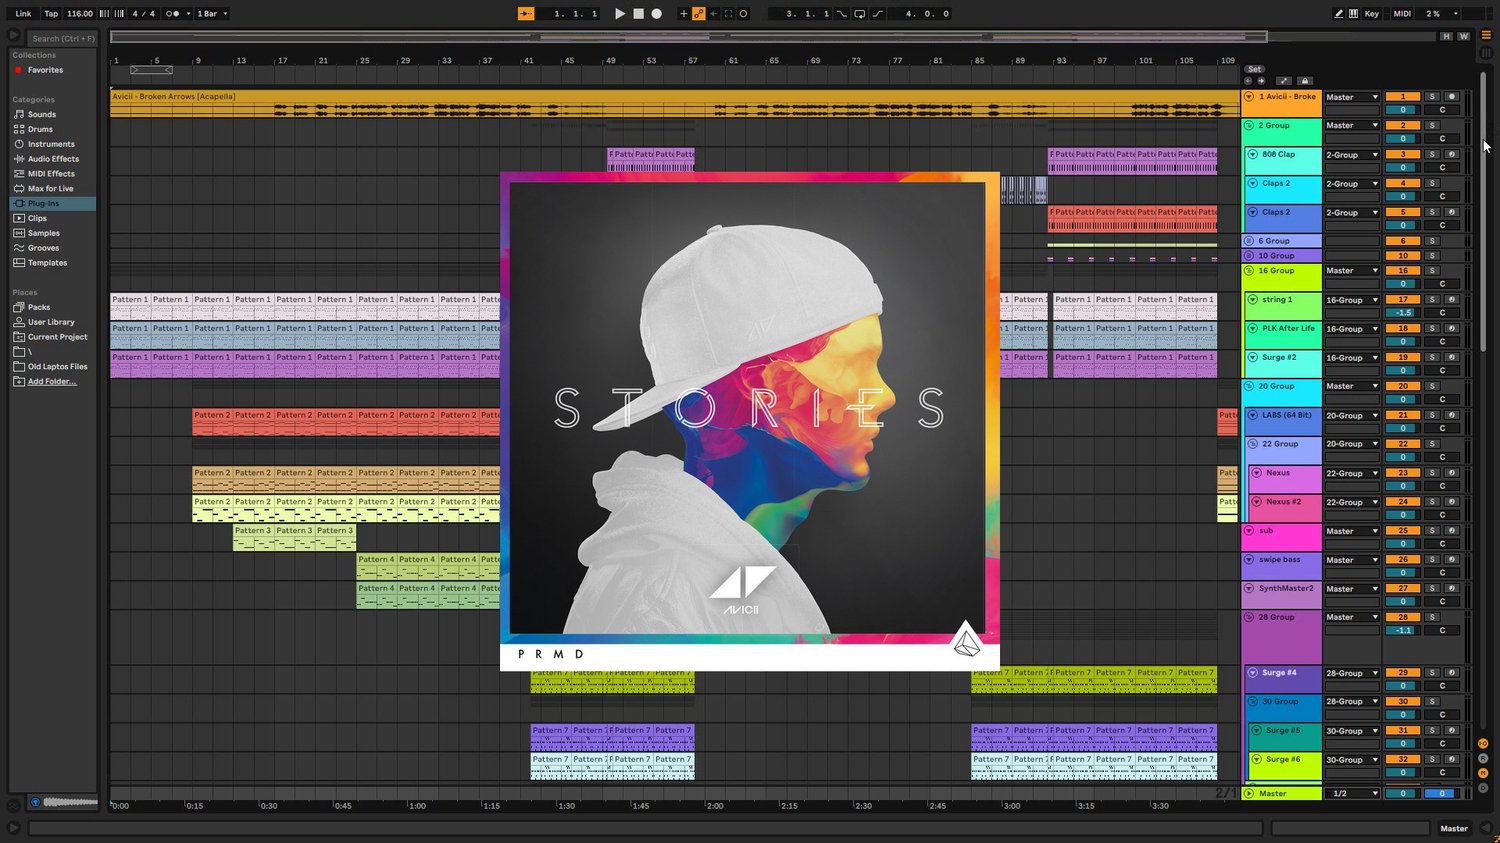Open the Audio Effects category
1500x843 pixels.
(x=53, y=159)
